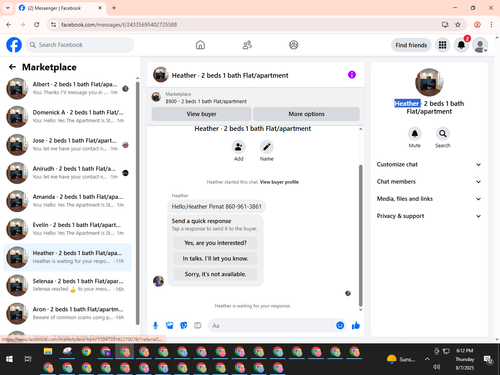Open File Explorer from taskbar
This screenshot has height=375, width=500.
[x=48, y=351]
